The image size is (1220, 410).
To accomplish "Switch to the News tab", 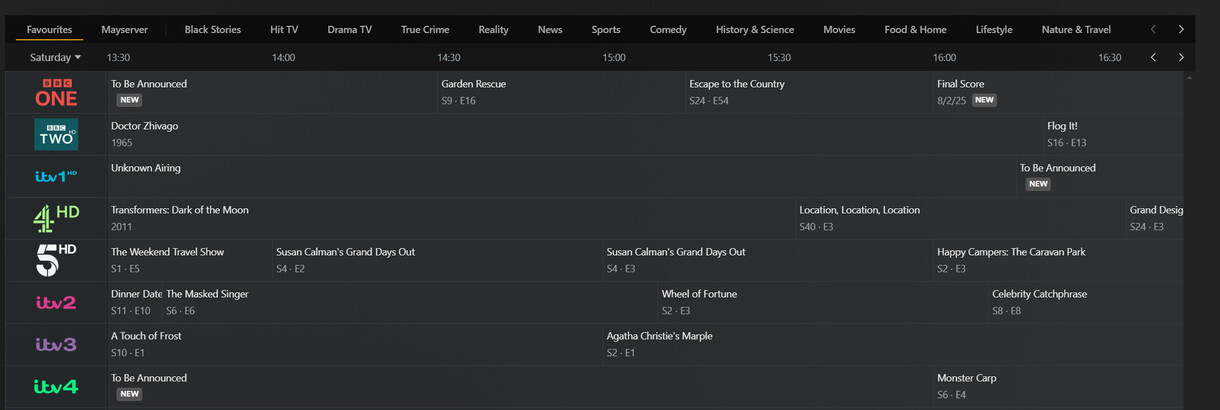I will click(550, 29).
